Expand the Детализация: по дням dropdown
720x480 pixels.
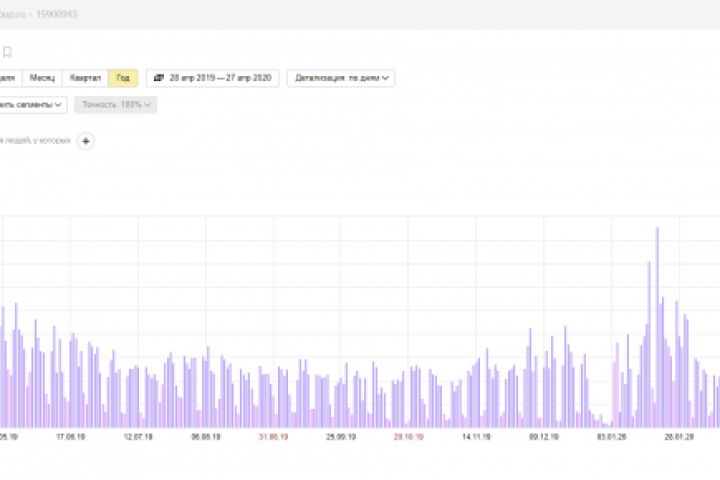click(x=341, y=78)
